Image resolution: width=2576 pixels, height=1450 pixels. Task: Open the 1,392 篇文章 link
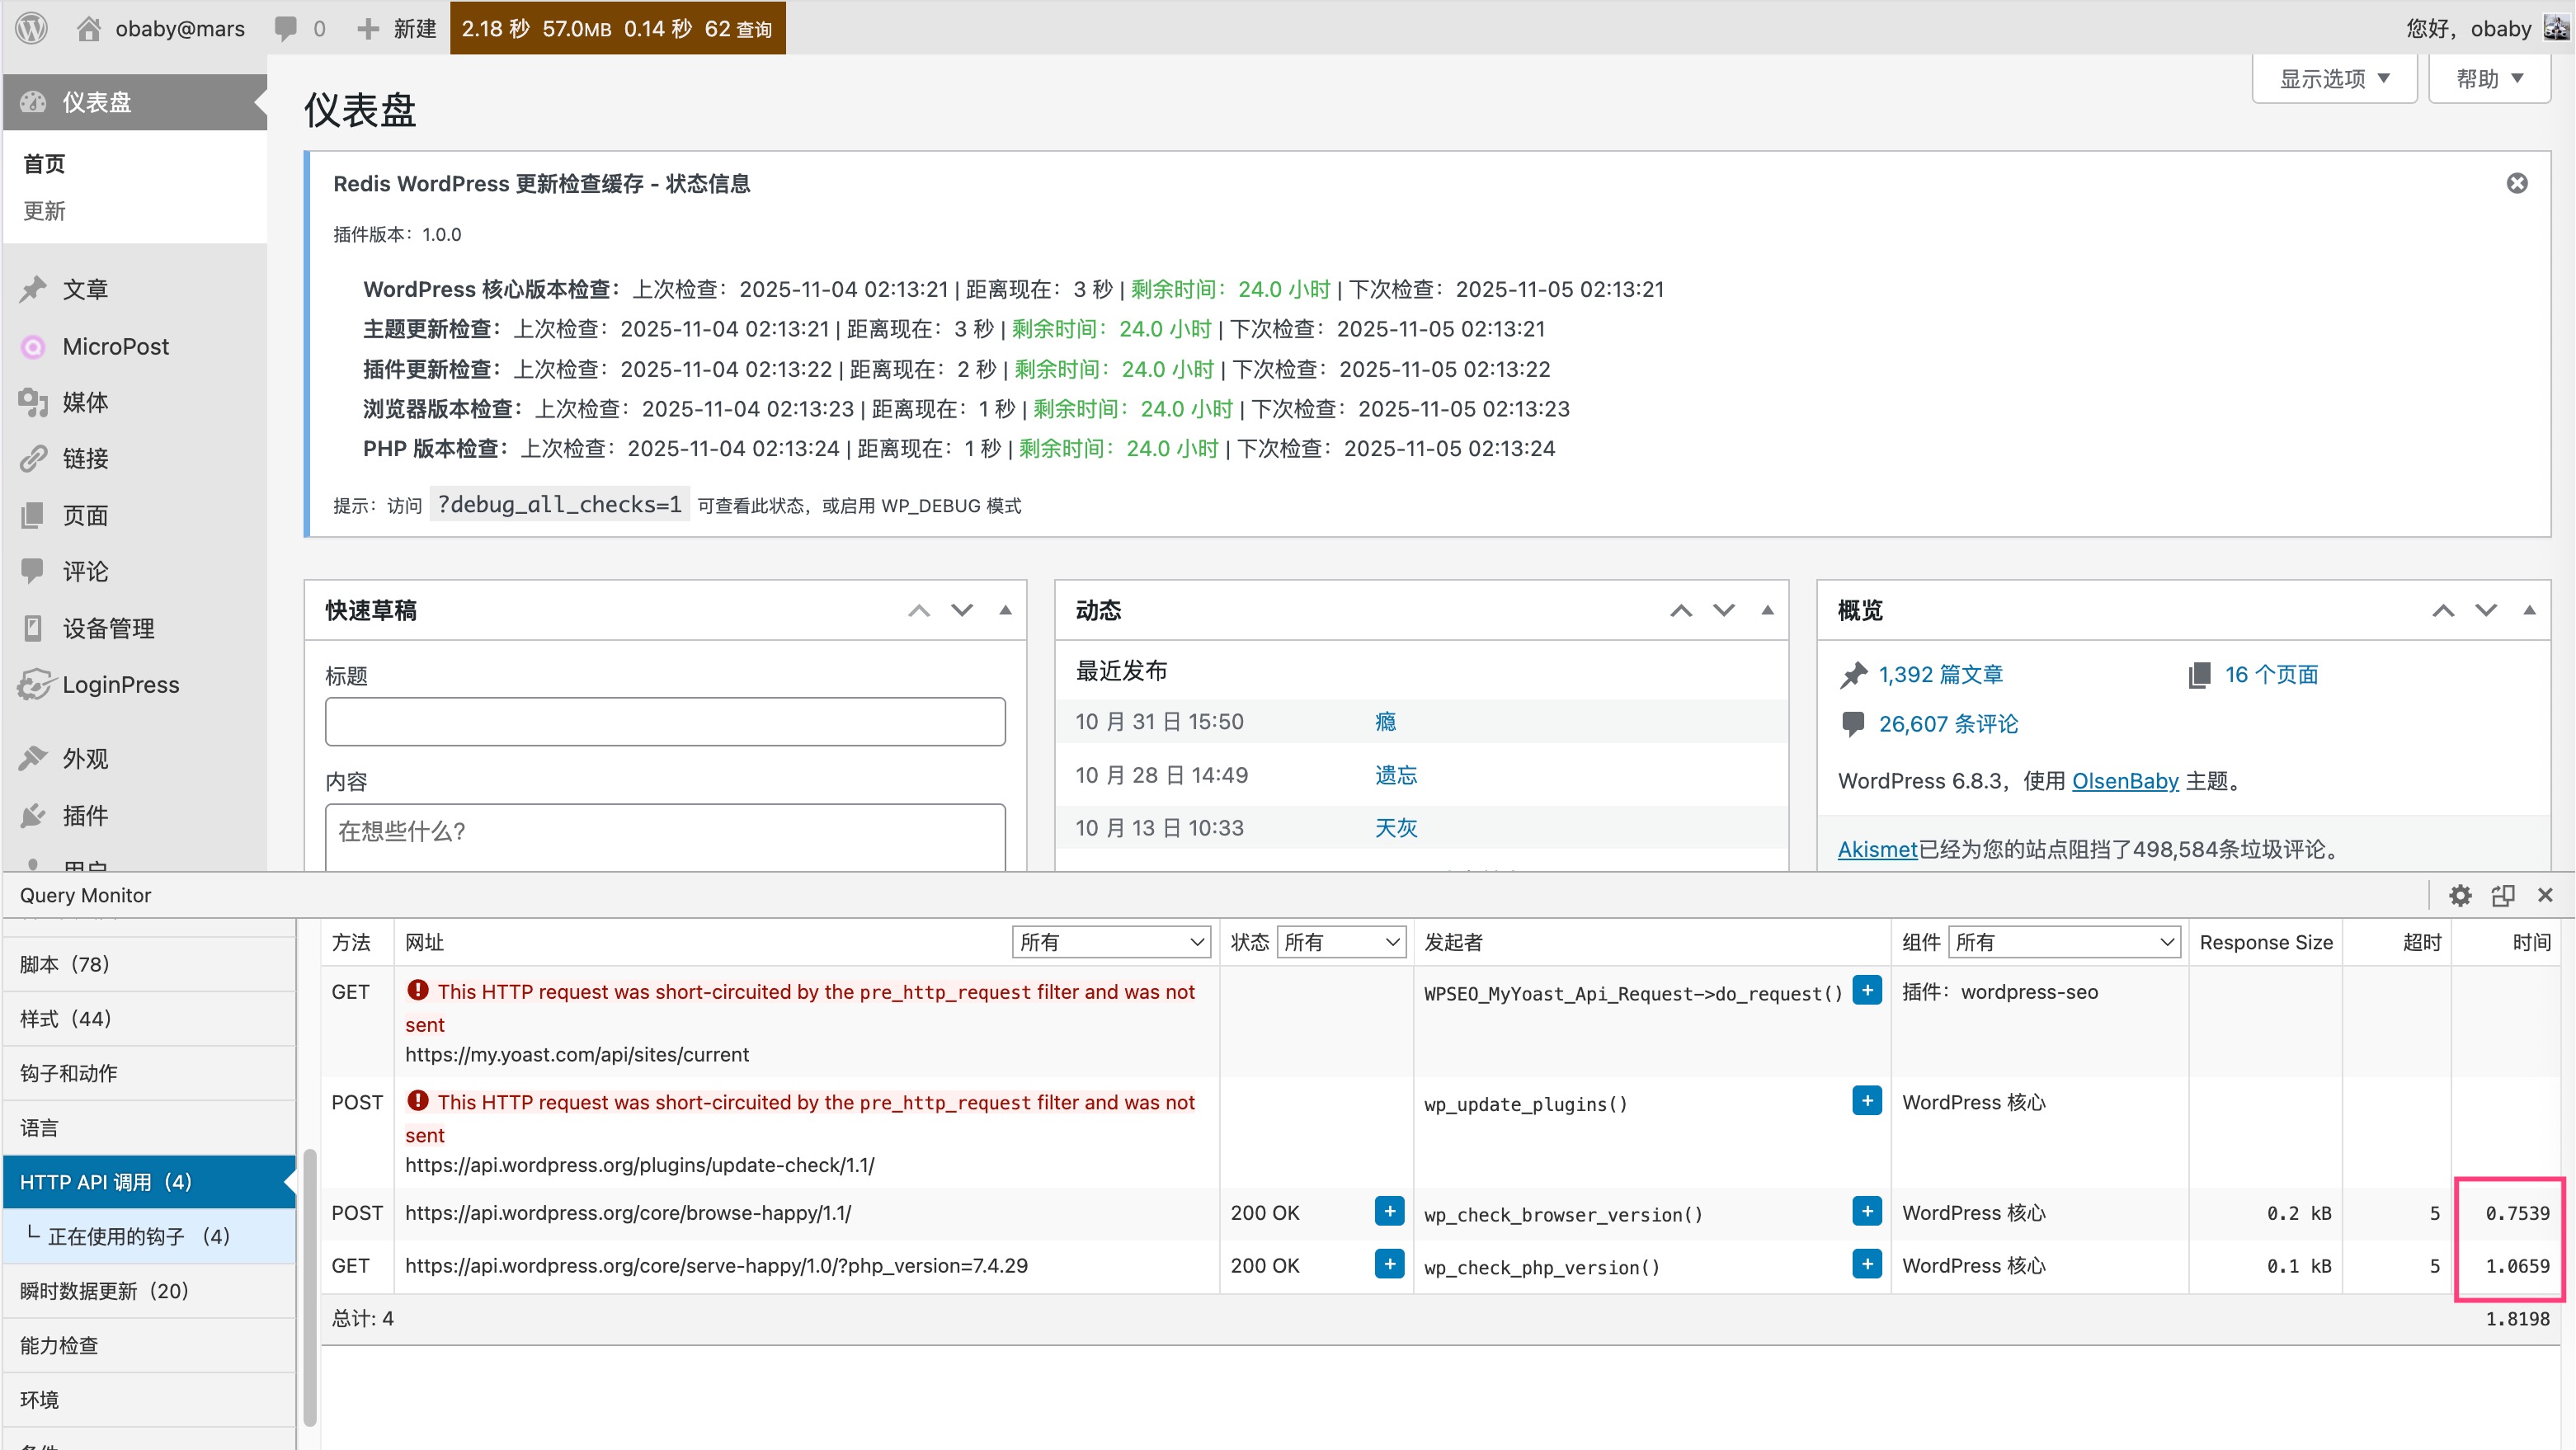pyautogui.click(x=1940, y=675)
